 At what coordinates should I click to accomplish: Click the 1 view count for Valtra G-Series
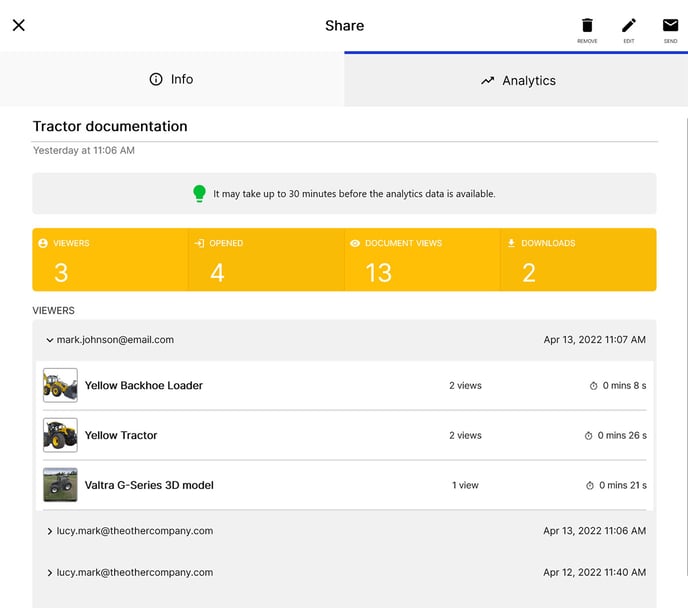point(465,485)
